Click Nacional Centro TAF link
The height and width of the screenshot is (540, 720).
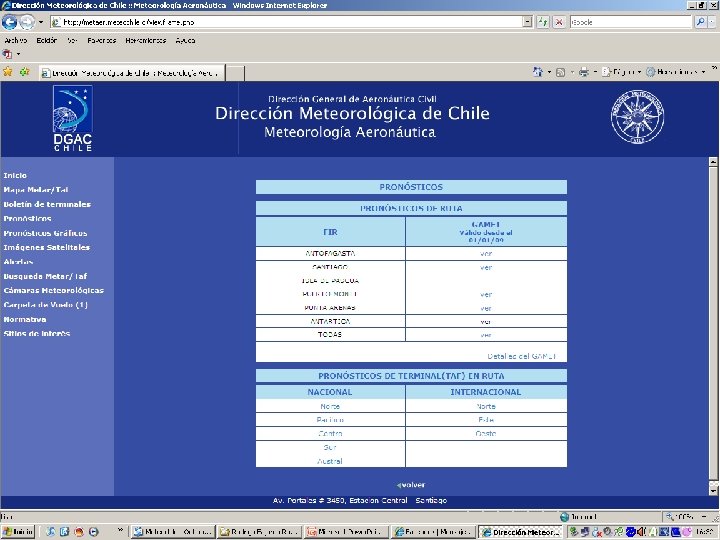pyautogui.click(x=330, y=433)
